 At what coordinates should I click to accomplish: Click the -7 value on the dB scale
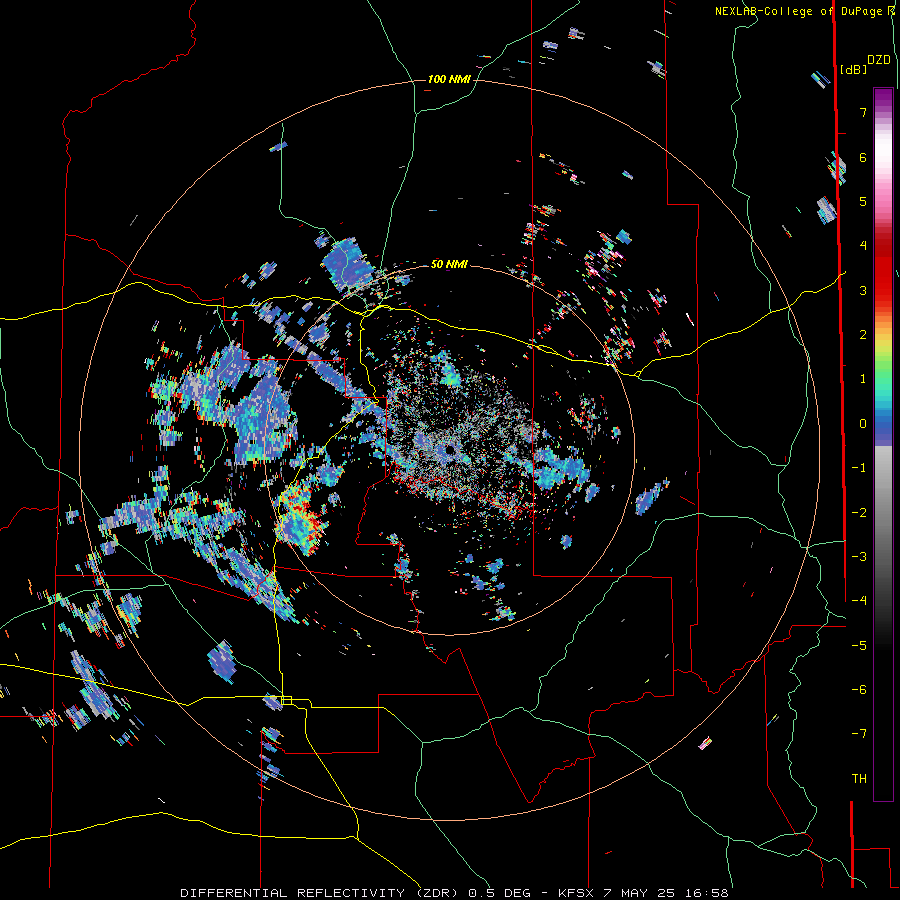tap(859, 734)
